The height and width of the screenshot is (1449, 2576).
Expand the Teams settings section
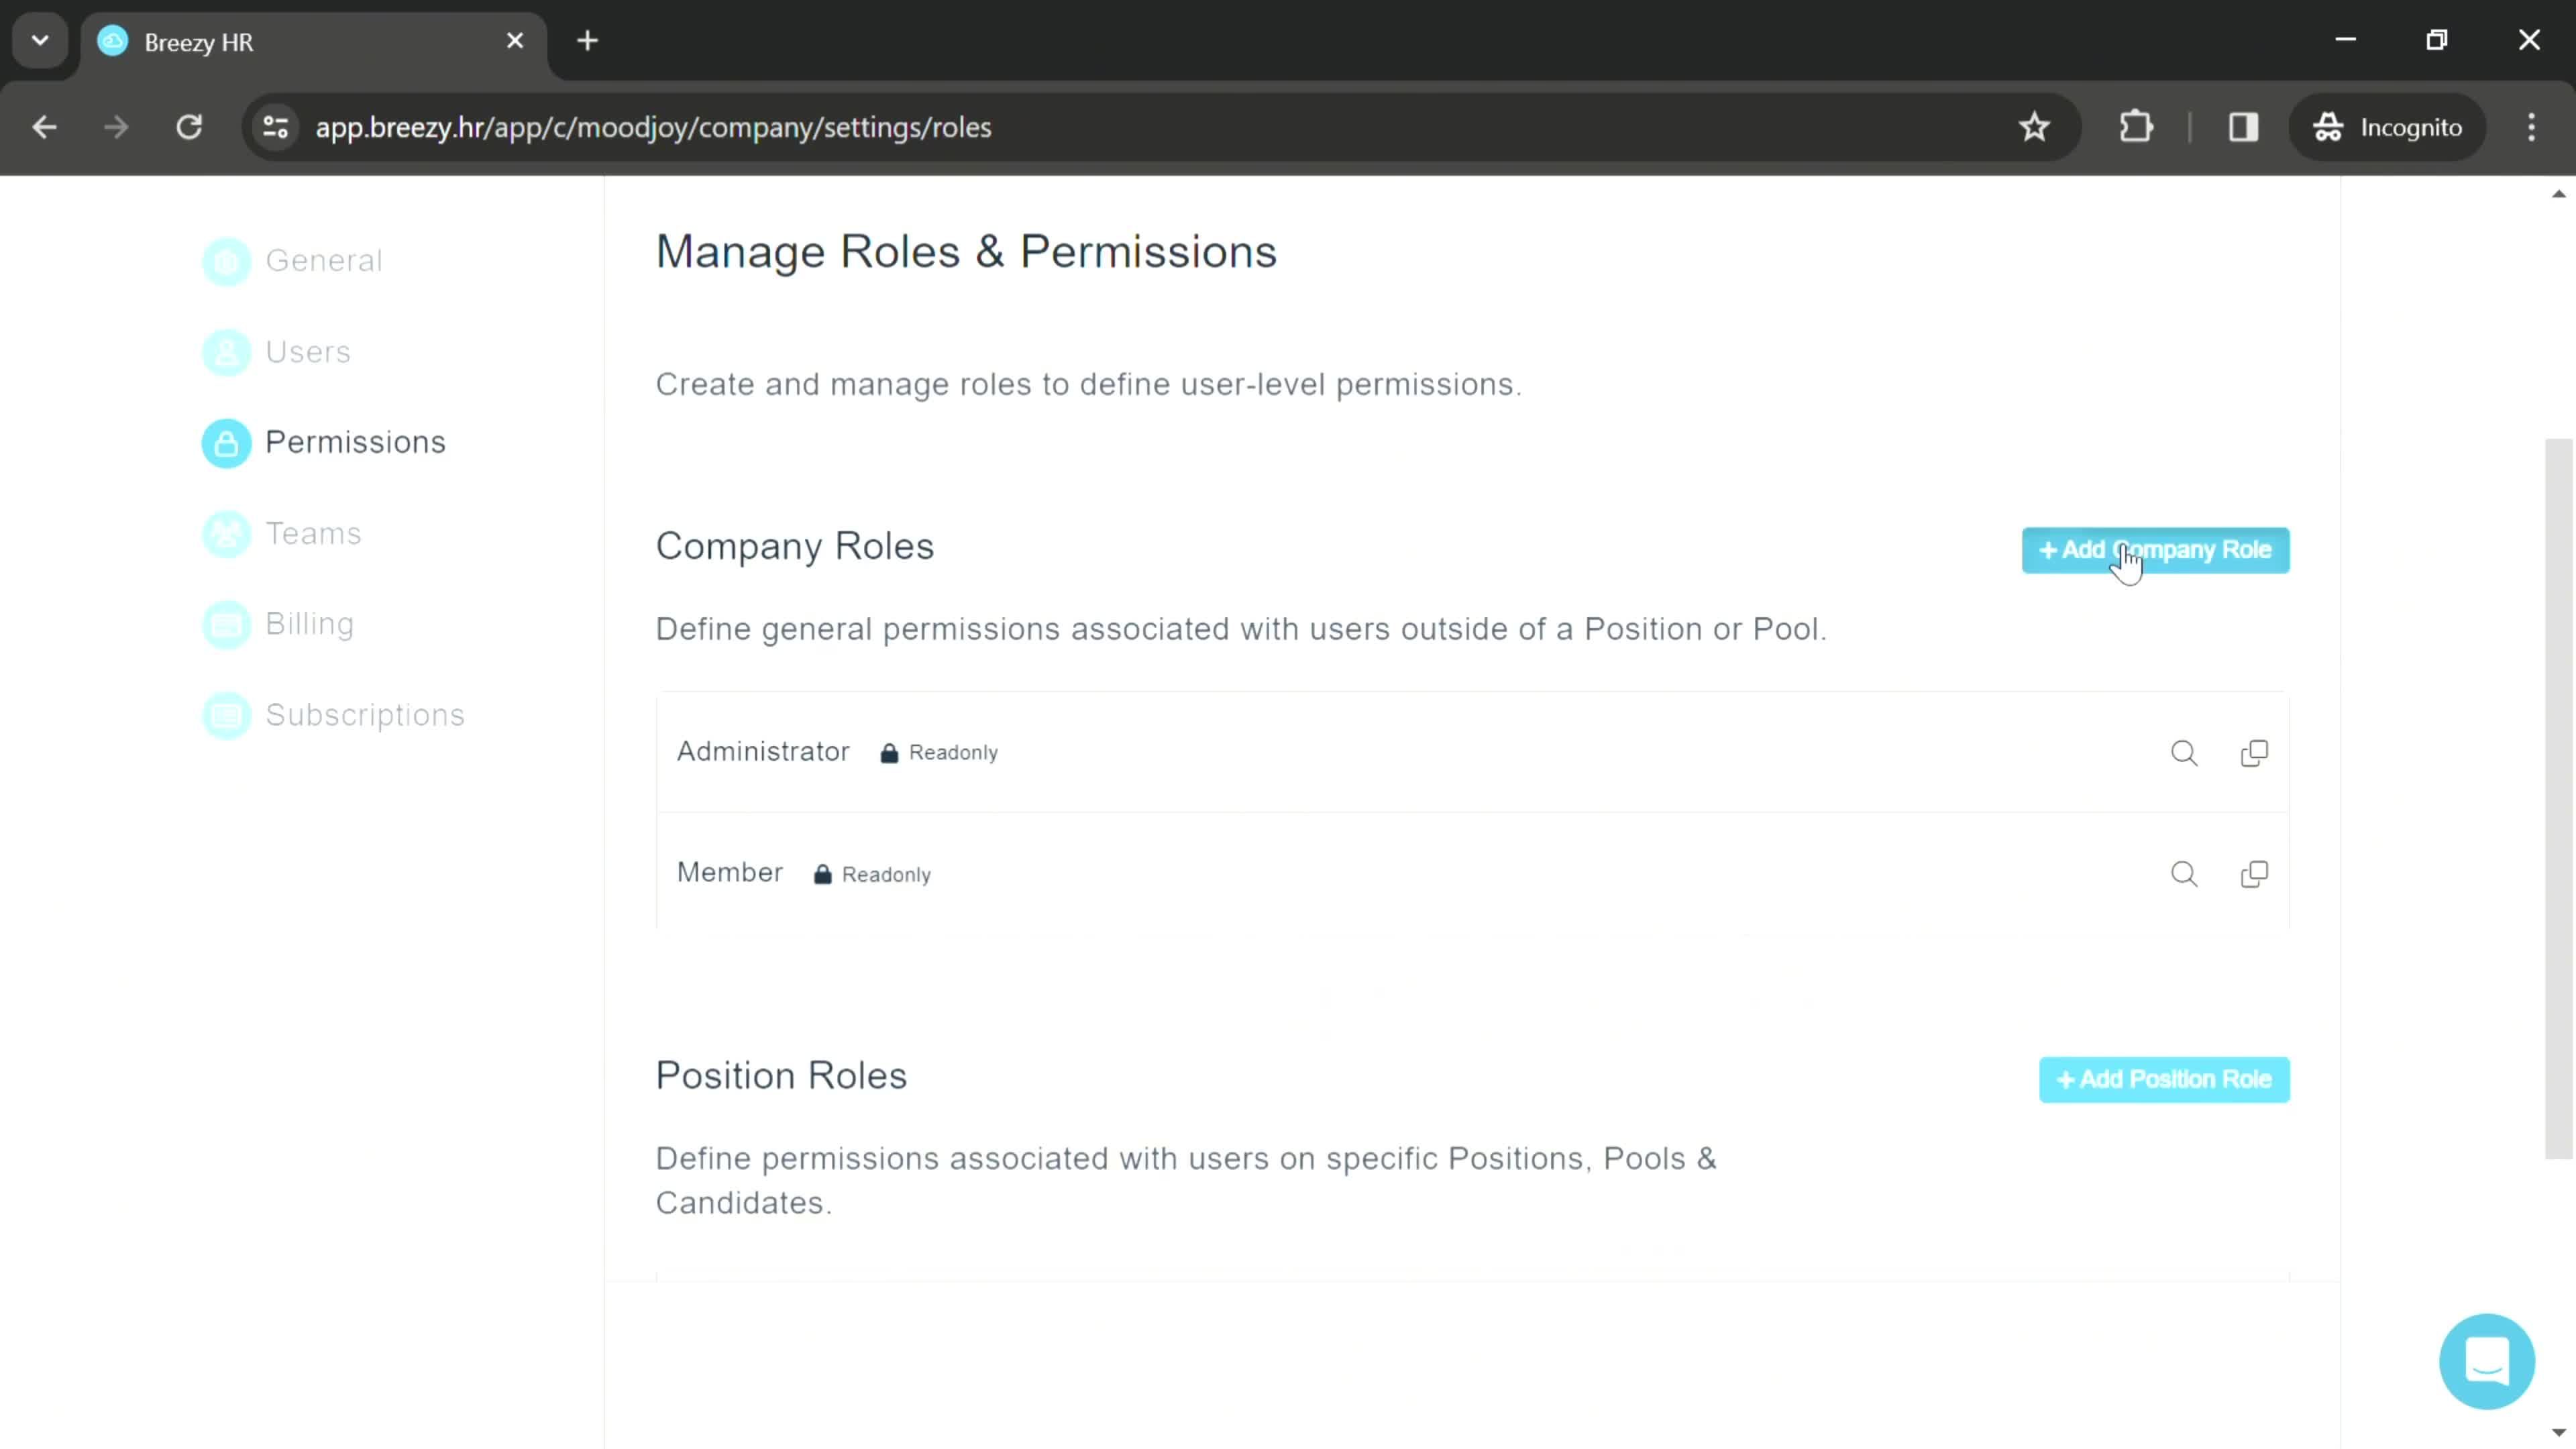click(313, 533)
